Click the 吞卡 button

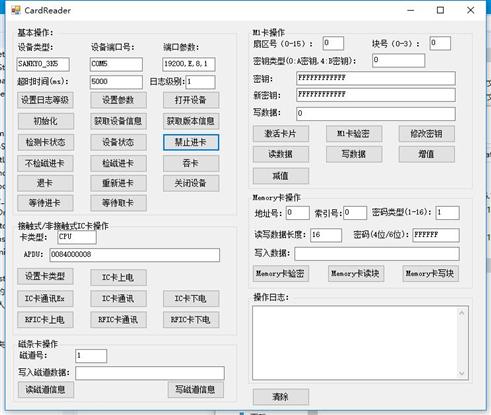(x=191, y=163)
